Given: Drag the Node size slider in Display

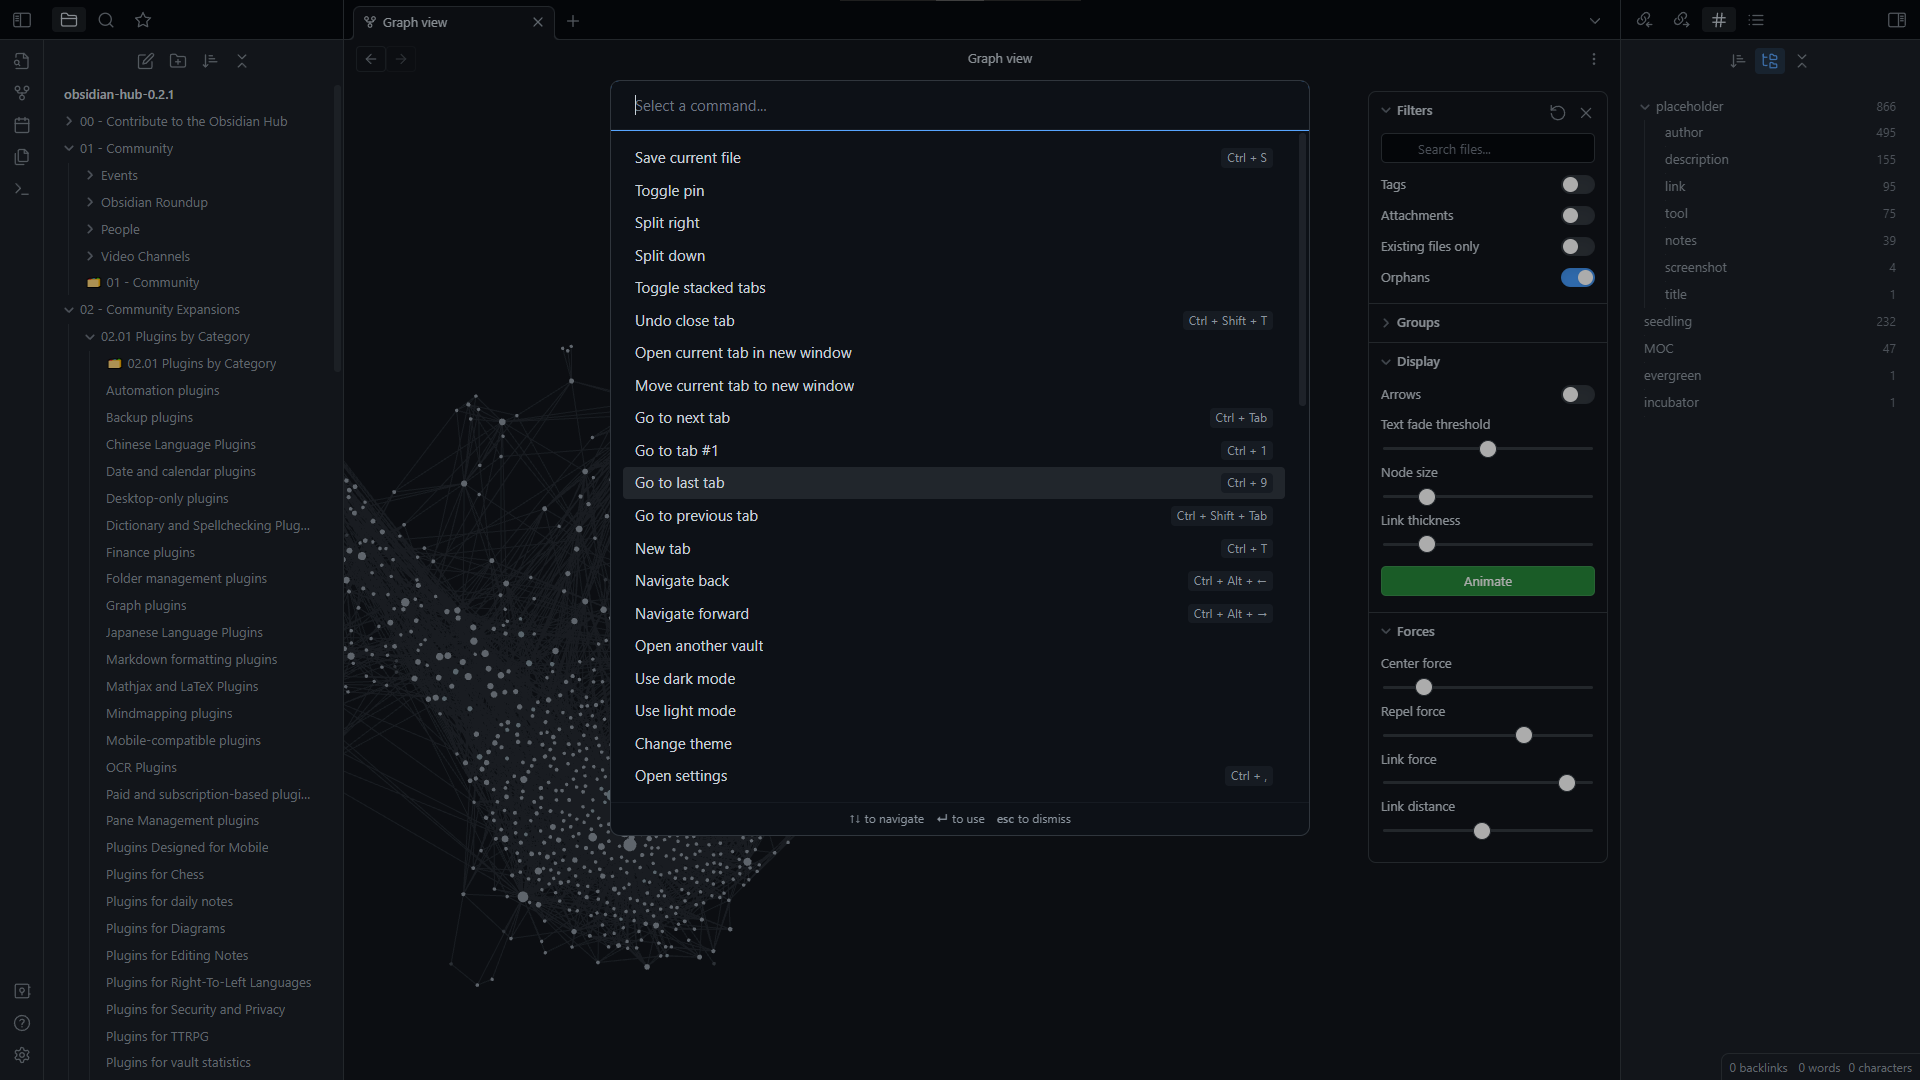Looking at the screenshot, I should (1427, 497).
